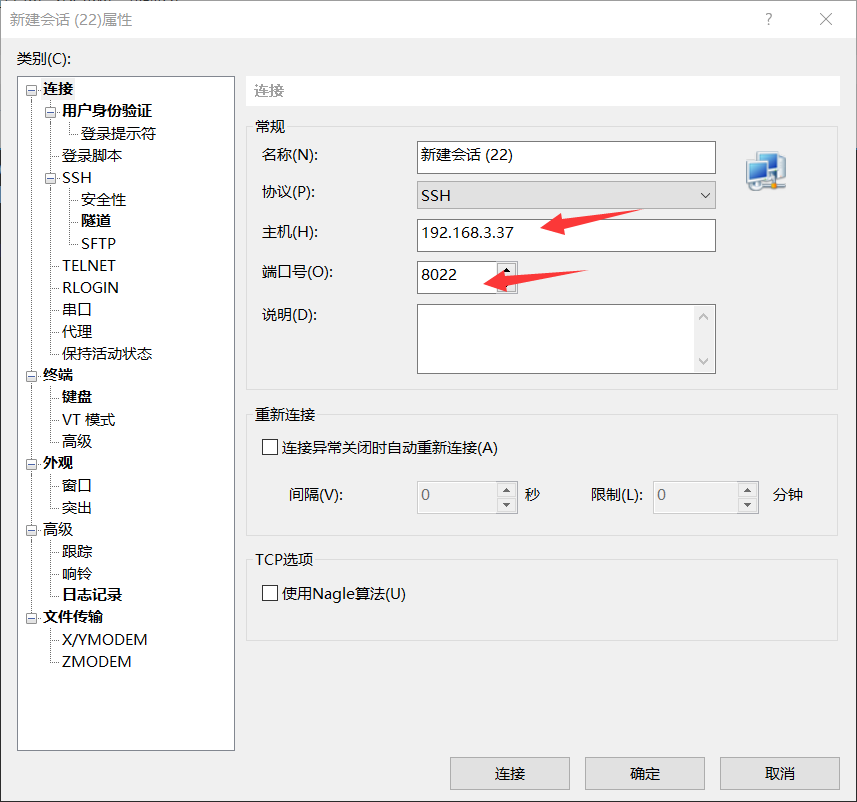Select ZMODEM tree item
Viewport: 857px width, 802px height.
coord(97,661)
